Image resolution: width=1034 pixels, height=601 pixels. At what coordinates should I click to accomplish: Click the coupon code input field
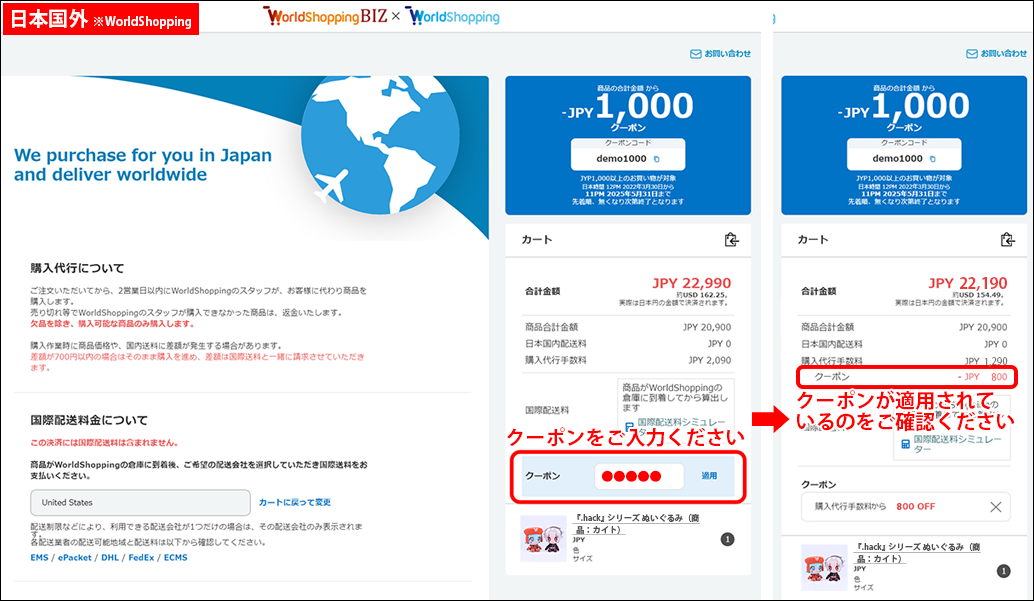[638, 476]
